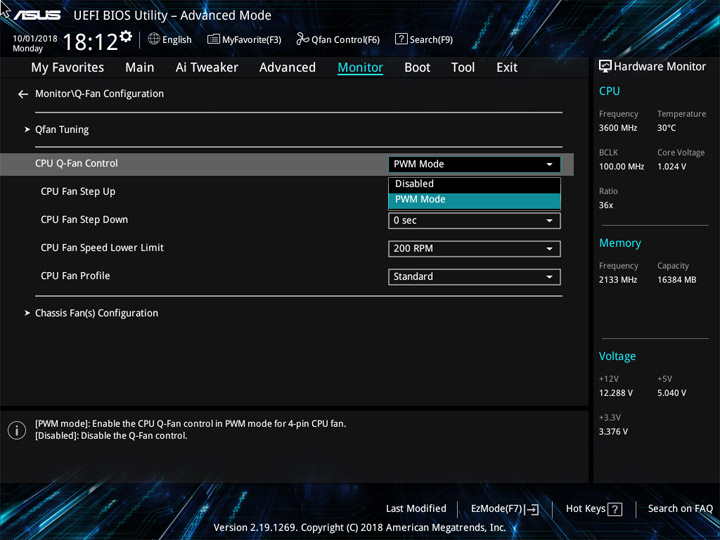Click the 1.024 V core voltage value
This screenshot has height=540, width=720.
click(x=672, y=167)
